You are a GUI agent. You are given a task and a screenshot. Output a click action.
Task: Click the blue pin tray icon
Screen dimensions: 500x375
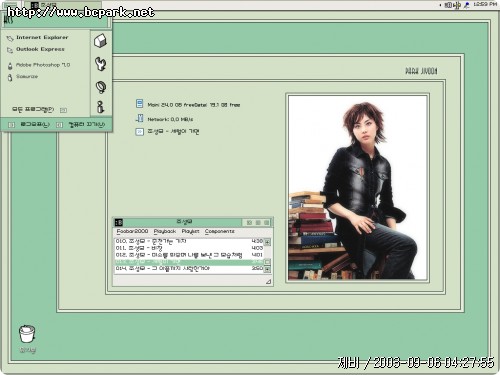click(467, 5)
